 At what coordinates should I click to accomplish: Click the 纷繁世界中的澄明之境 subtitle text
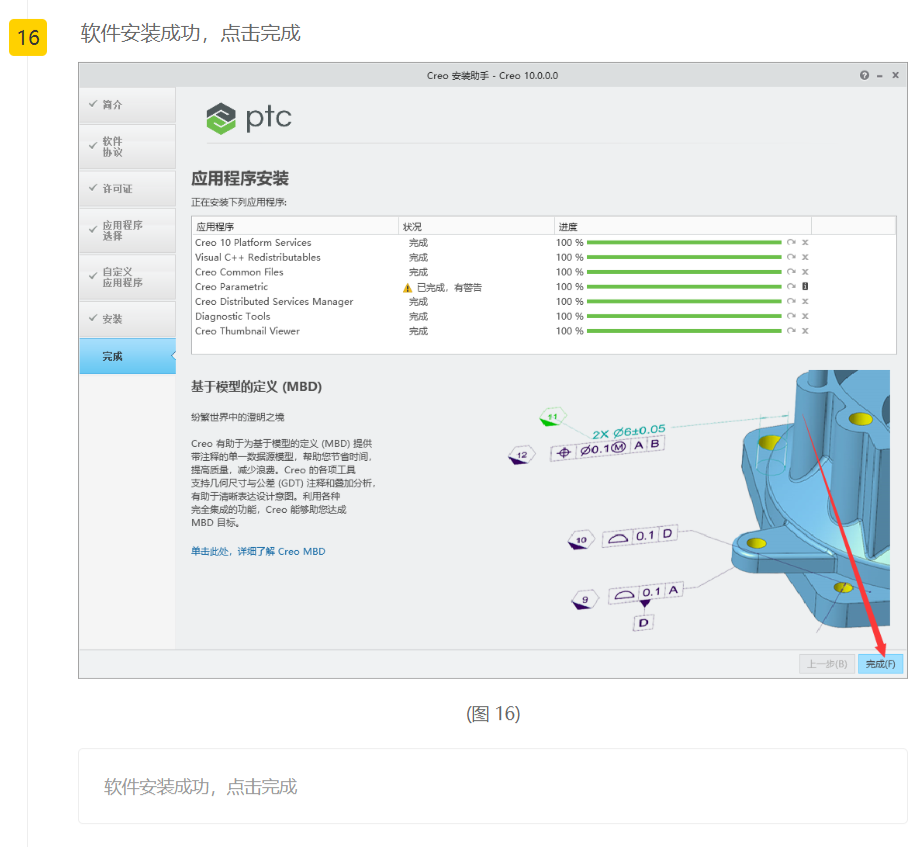(x=237, y=417)
